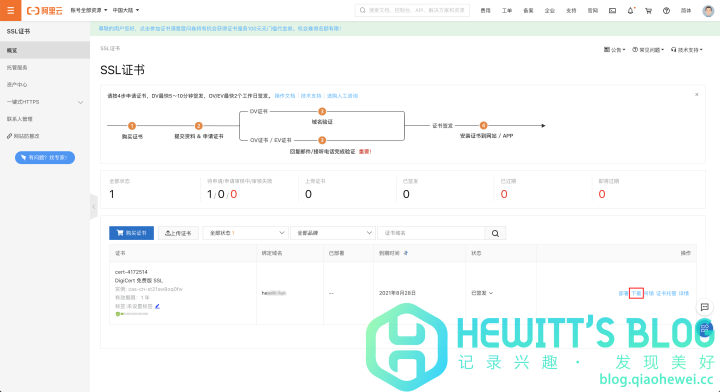Open the 全部状态 status filter dropdown
The width and height of the screenshot is (720, 392).
pyautogui.click(x=246, y=233)
